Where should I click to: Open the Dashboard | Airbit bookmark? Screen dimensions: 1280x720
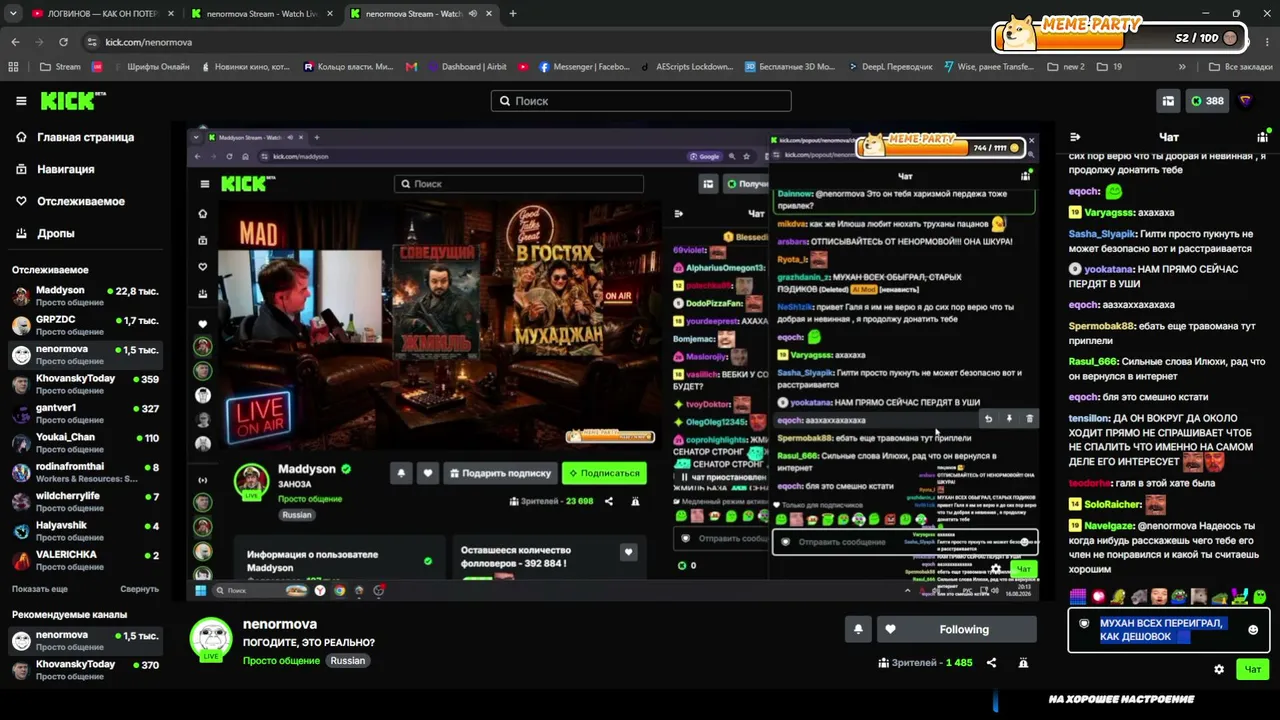[x=467, y=67]
